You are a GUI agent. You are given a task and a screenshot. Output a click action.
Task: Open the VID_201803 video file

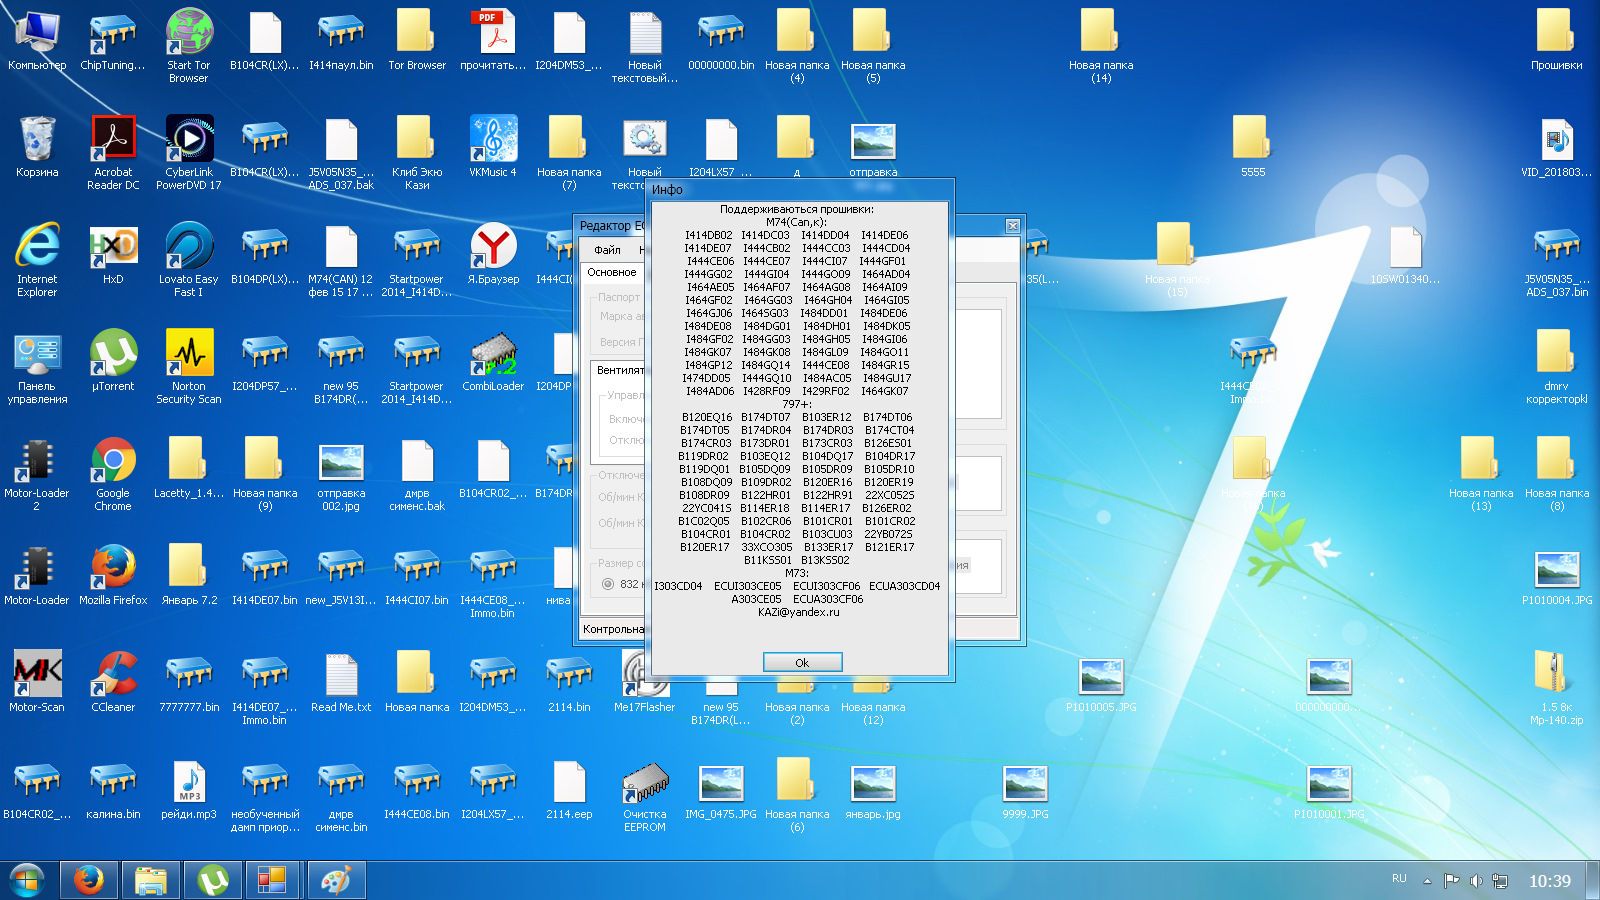(1557, 148)
